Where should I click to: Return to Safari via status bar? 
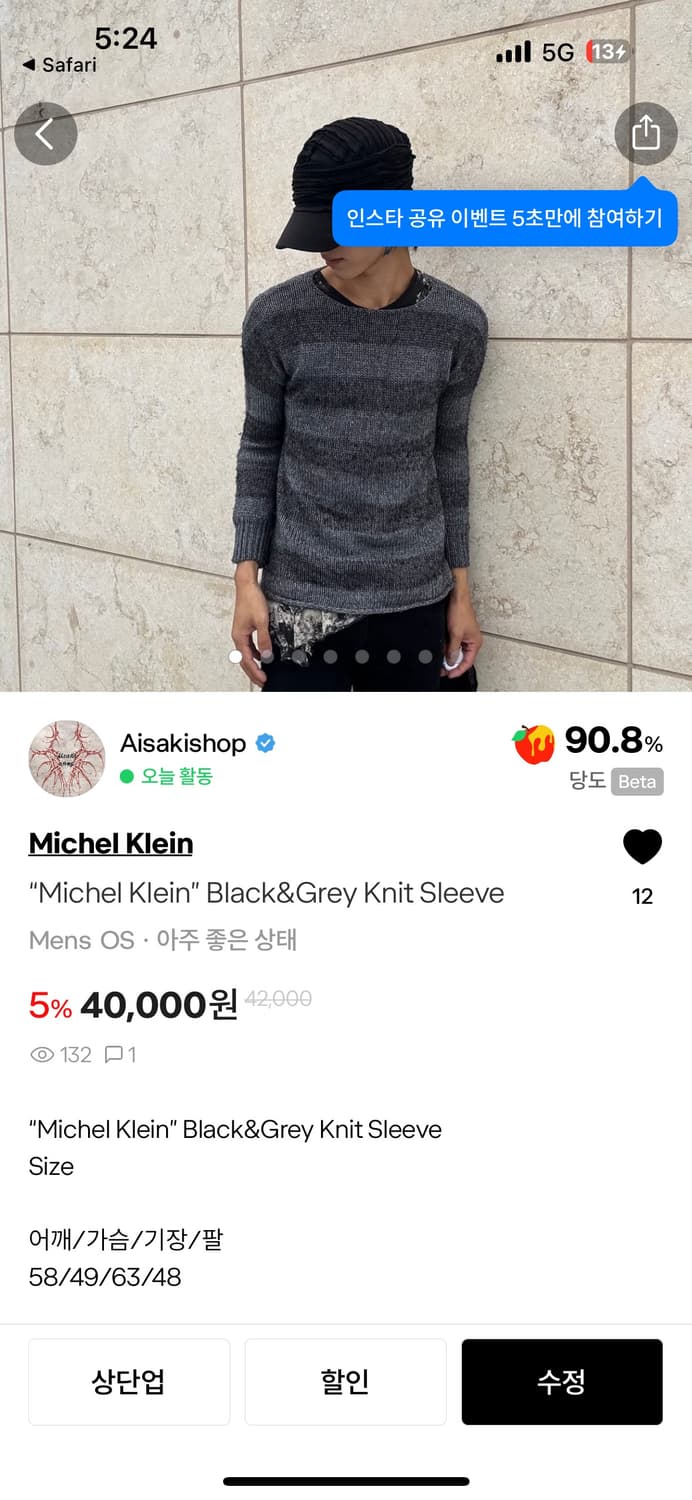(59, 64)
